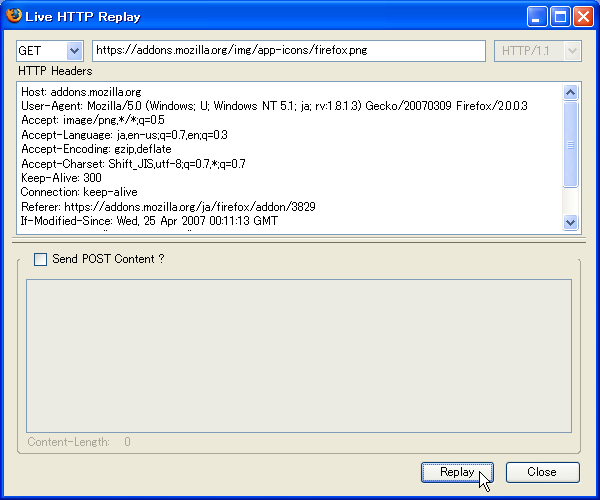Click the 'HTTP Headers' label
600x500 pixels.
[x=55, y=71]
